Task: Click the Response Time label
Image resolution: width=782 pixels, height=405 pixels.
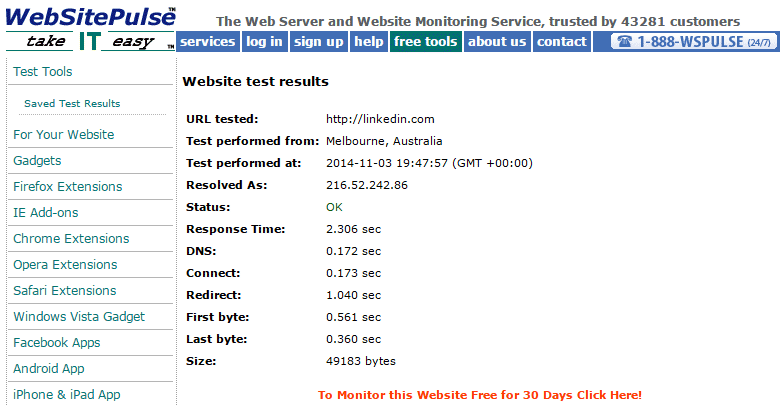Action: coord(235,229)
